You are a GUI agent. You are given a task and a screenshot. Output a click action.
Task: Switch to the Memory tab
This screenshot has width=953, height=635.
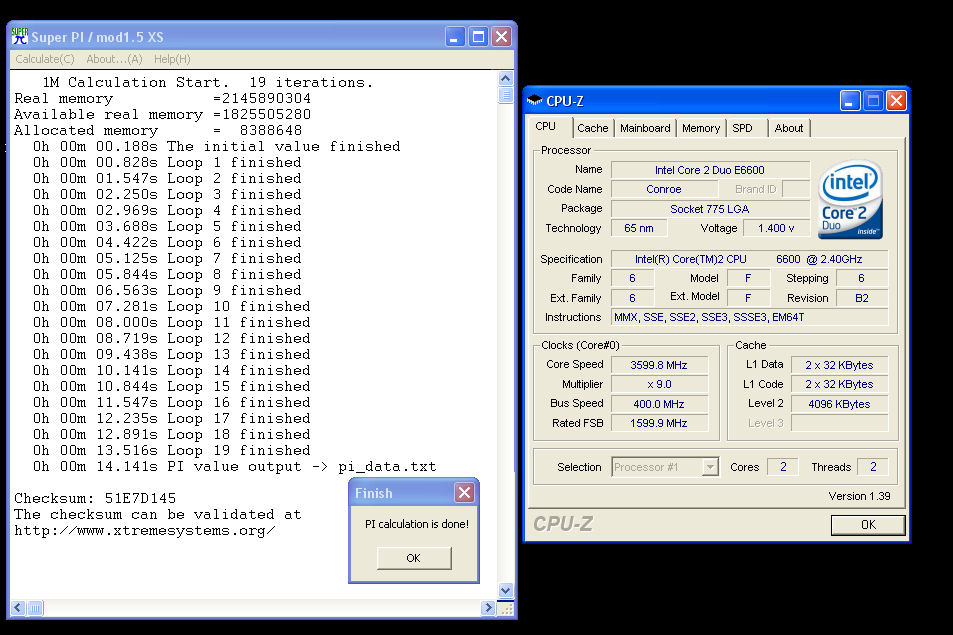[x=701, y=128]
